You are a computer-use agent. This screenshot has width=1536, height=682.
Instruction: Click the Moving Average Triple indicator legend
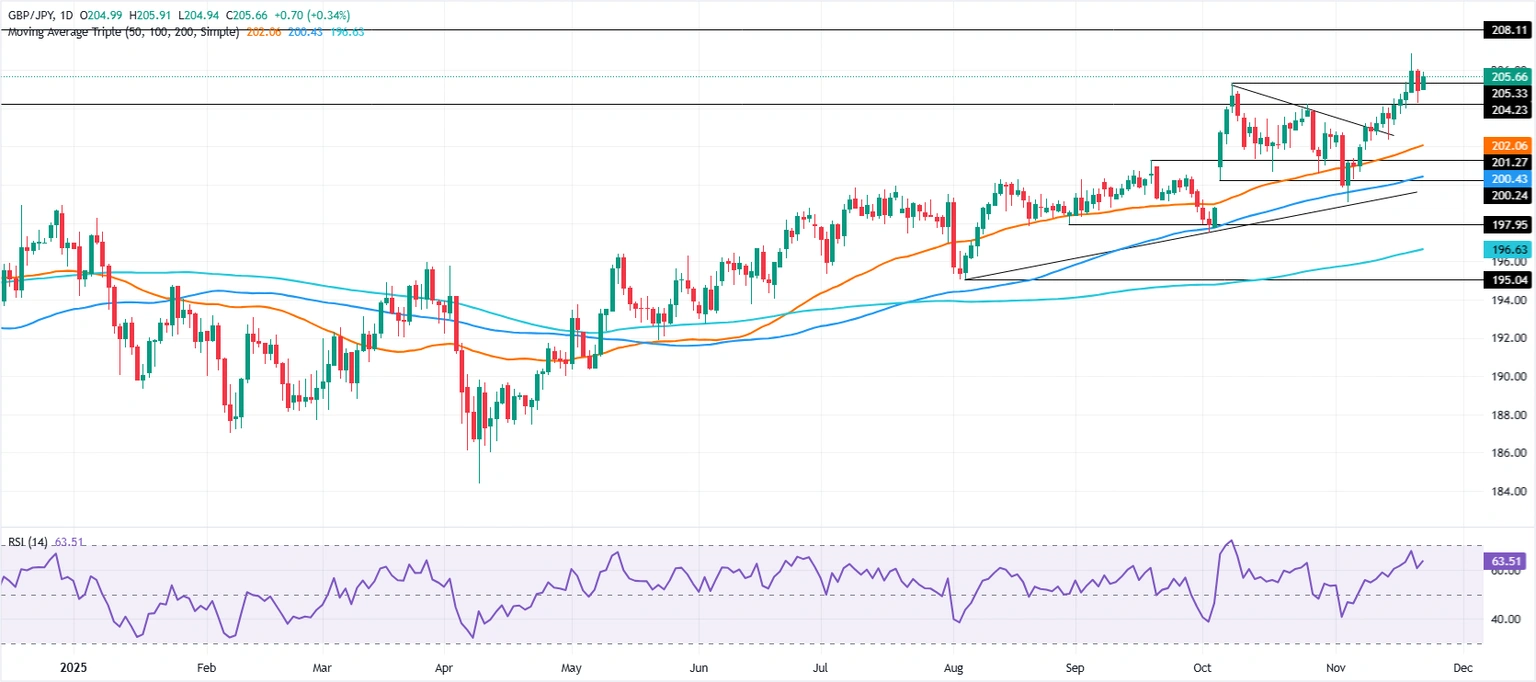click(x=120, y=32)
